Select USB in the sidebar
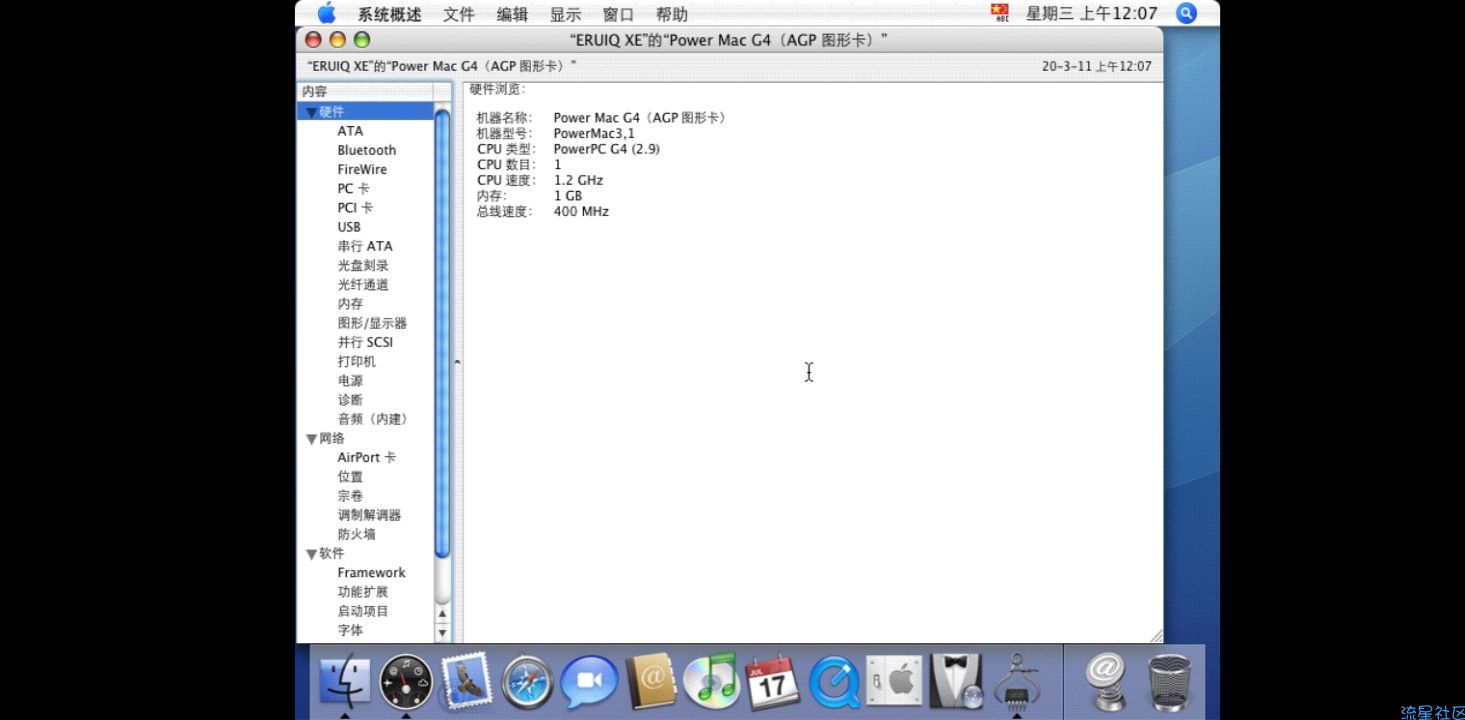The height and width of the screenshot is (720, 1465). coord(349,227)
